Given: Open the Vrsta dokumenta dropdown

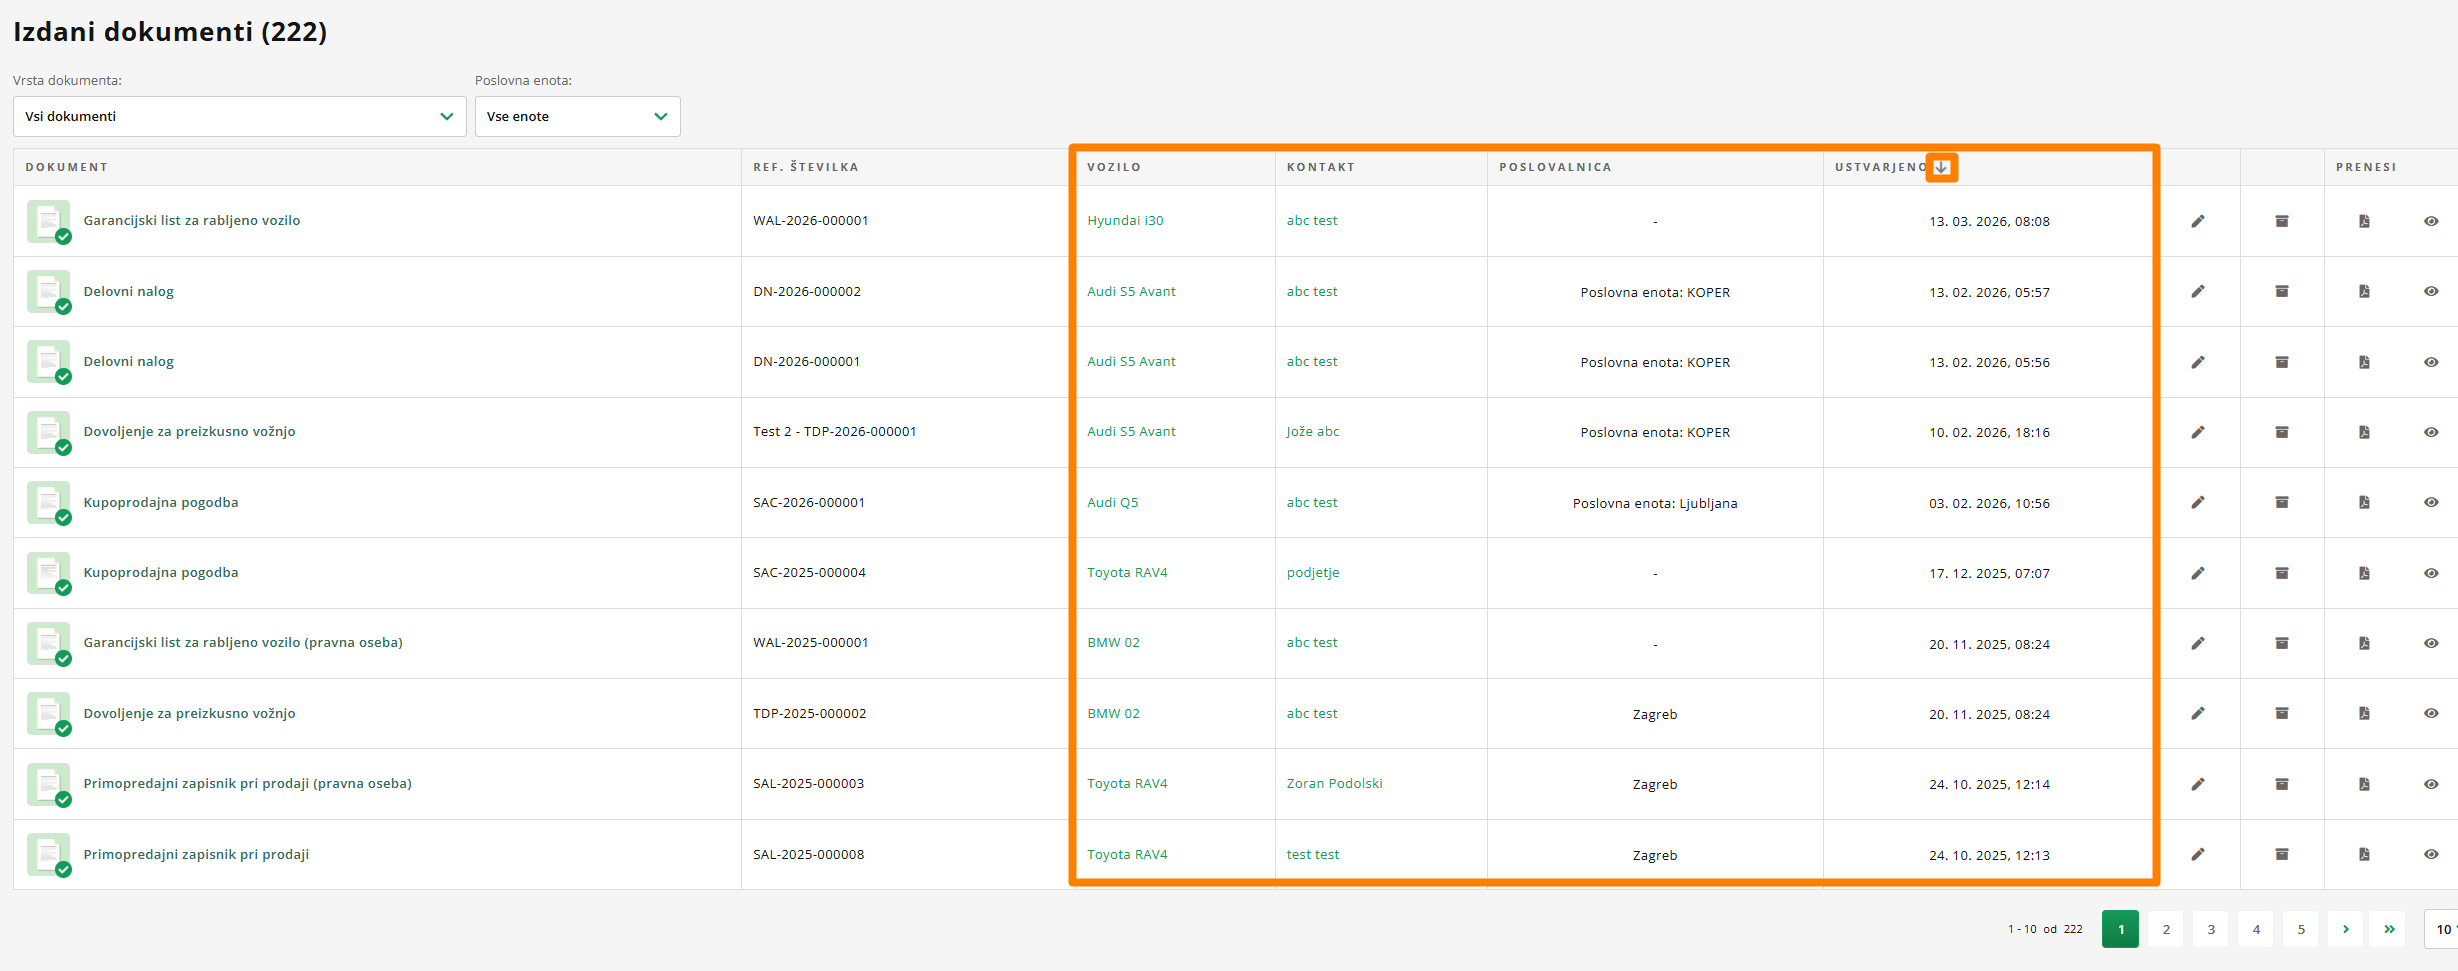Looking at the screenshot, I should tap(239, 116).
